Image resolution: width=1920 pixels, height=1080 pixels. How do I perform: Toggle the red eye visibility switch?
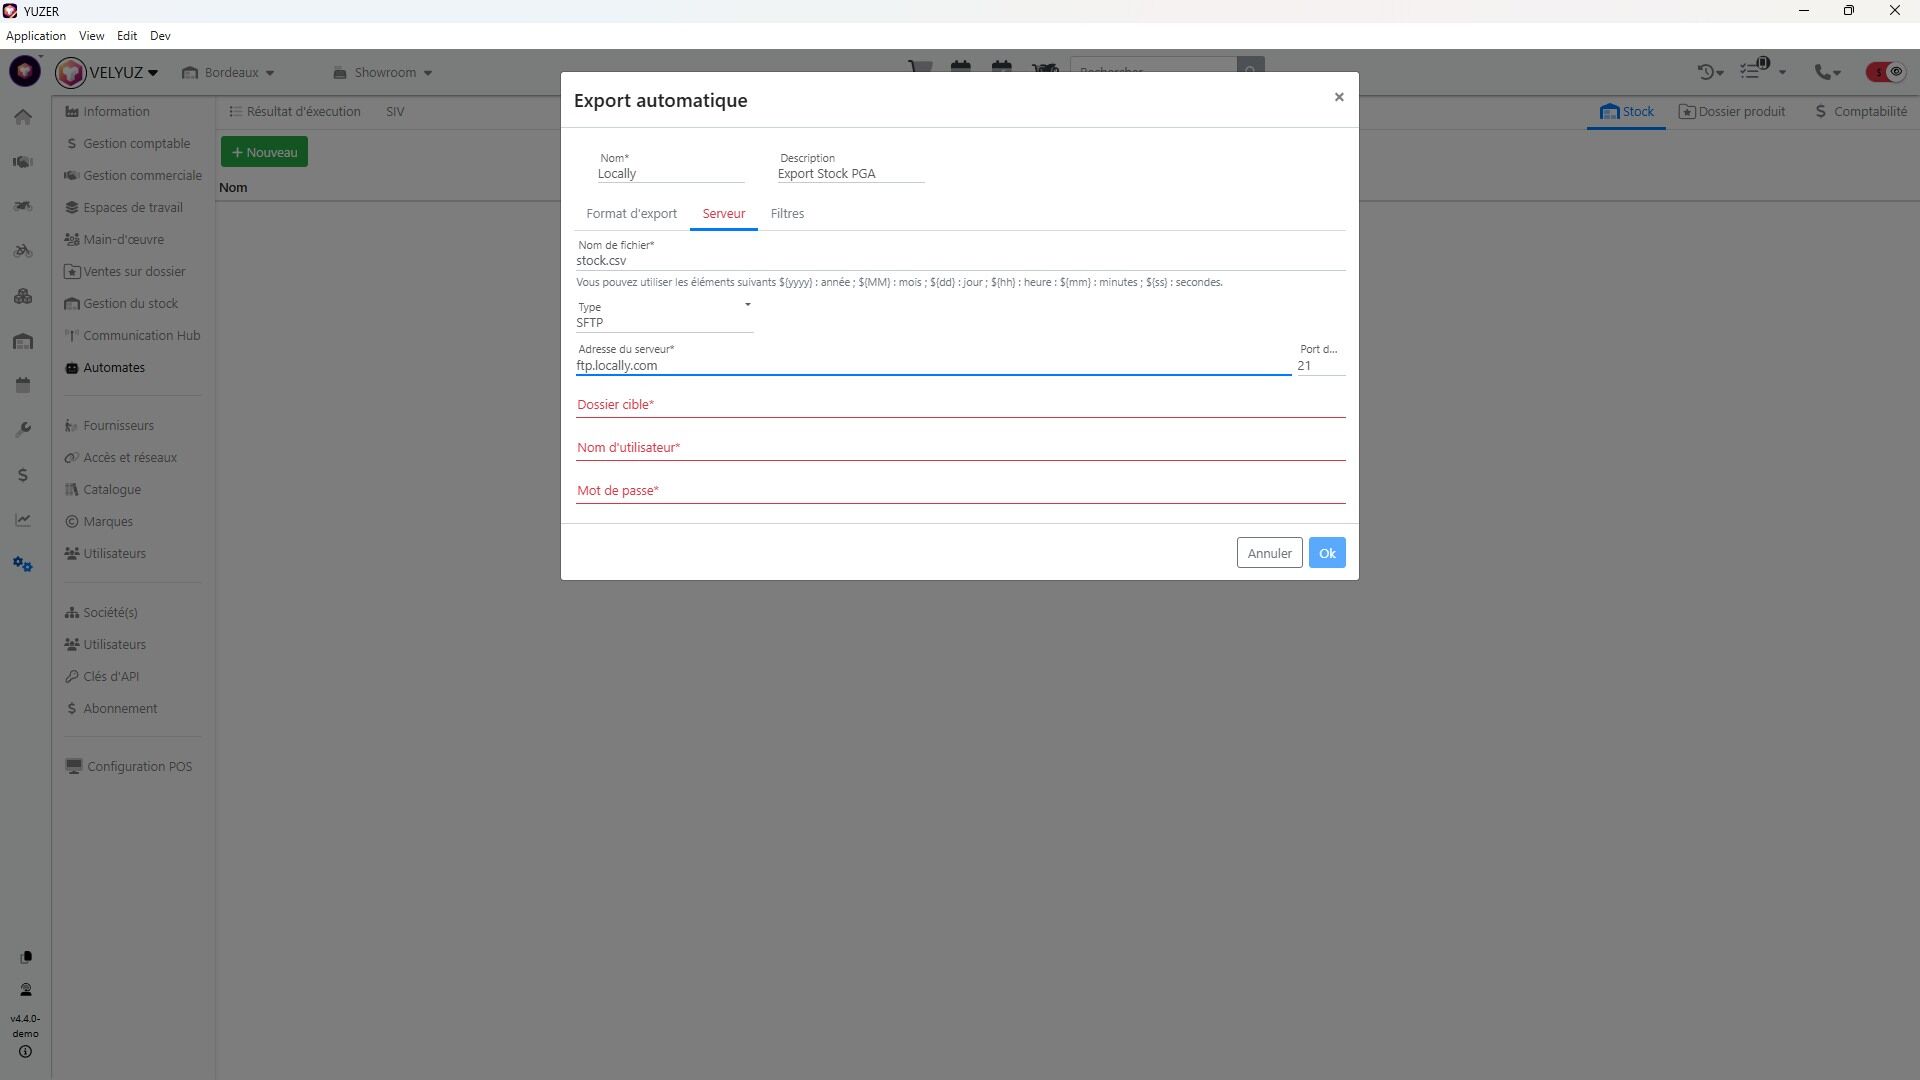(1886, 72)
